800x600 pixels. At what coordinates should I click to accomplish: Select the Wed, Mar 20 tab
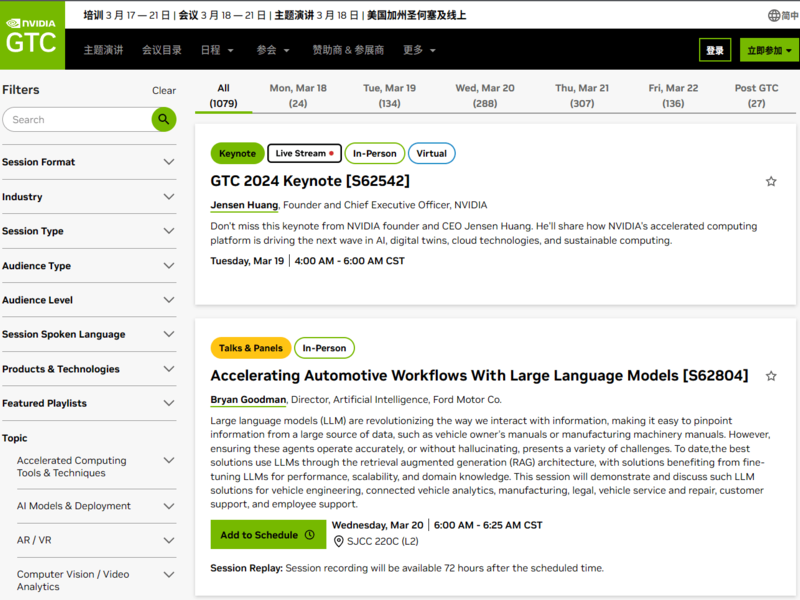[x=485, y=96]
